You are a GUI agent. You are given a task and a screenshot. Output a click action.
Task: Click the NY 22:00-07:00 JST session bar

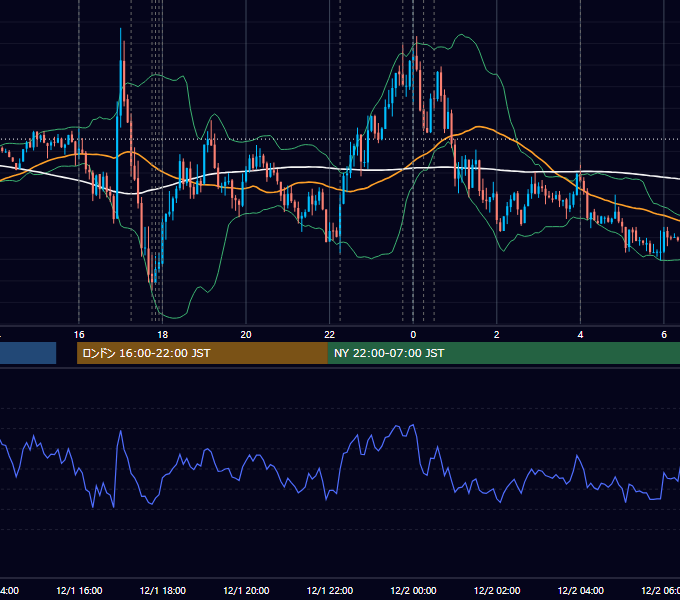click(x=503, y=353)
